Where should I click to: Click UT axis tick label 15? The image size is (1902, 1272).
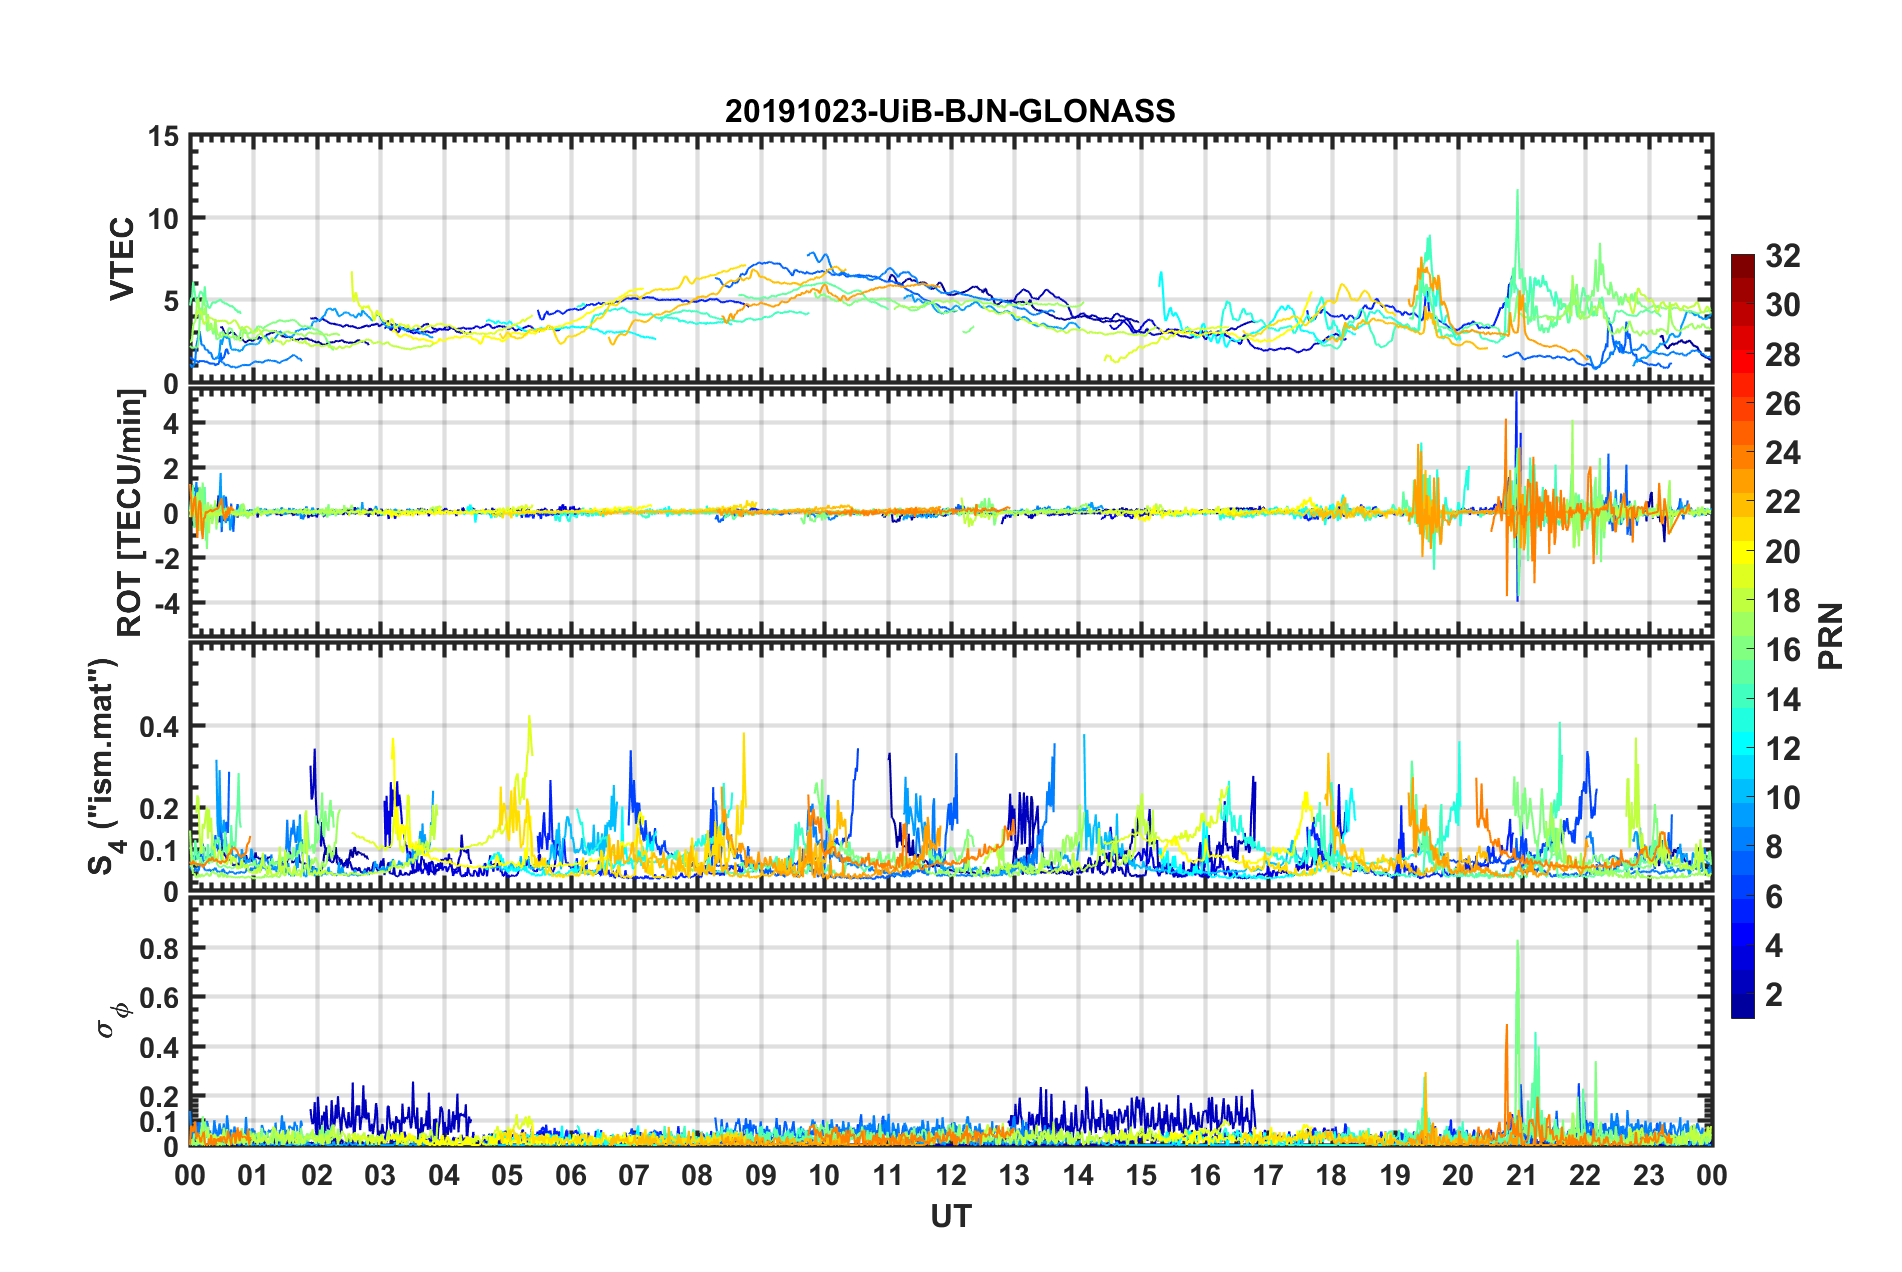(x=1141, y=1175)
